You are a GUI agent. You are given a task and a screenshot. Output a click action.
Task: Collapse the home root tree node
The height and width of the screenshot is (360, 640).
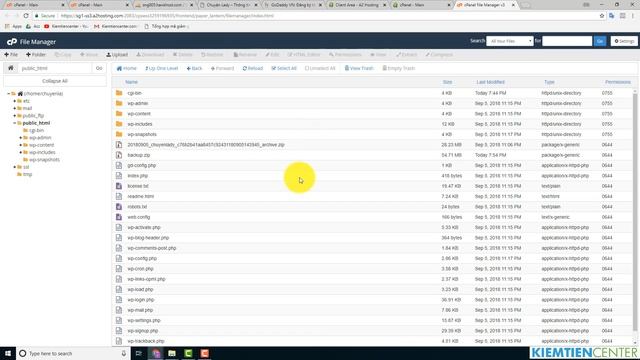click(x=9, y=93)
